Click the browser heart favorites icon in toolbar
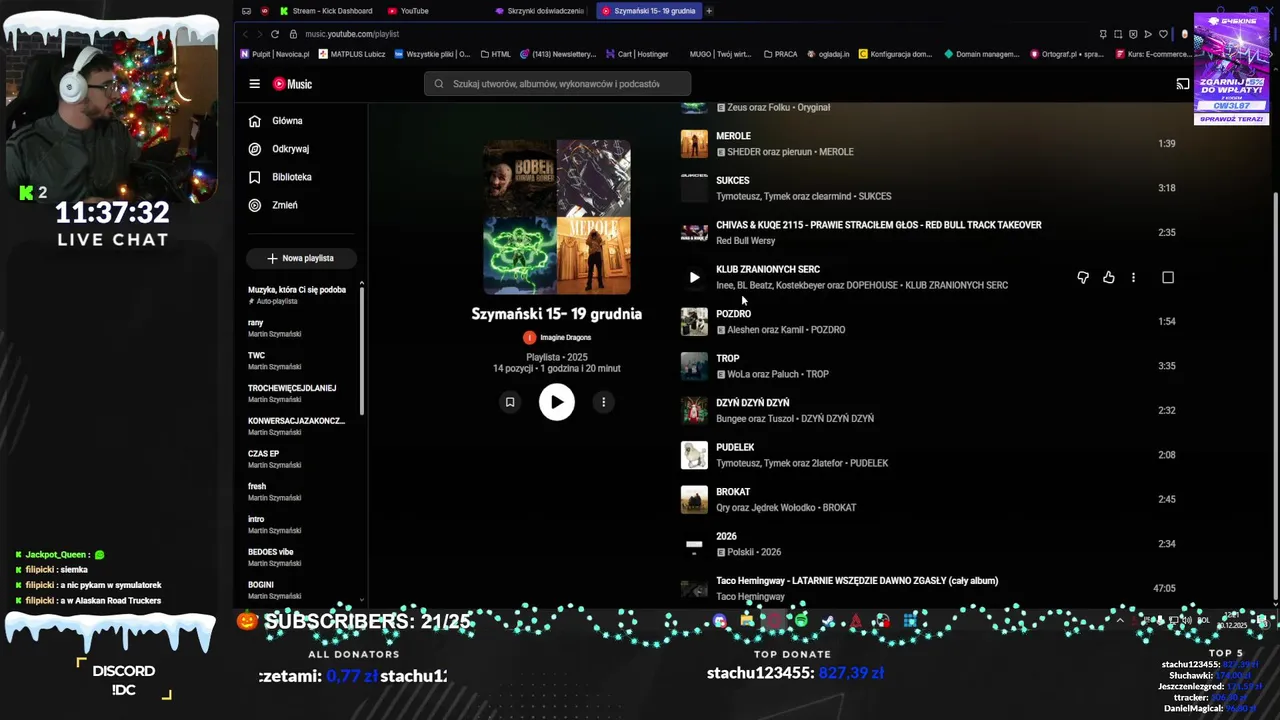 [x=1163, y=34]
